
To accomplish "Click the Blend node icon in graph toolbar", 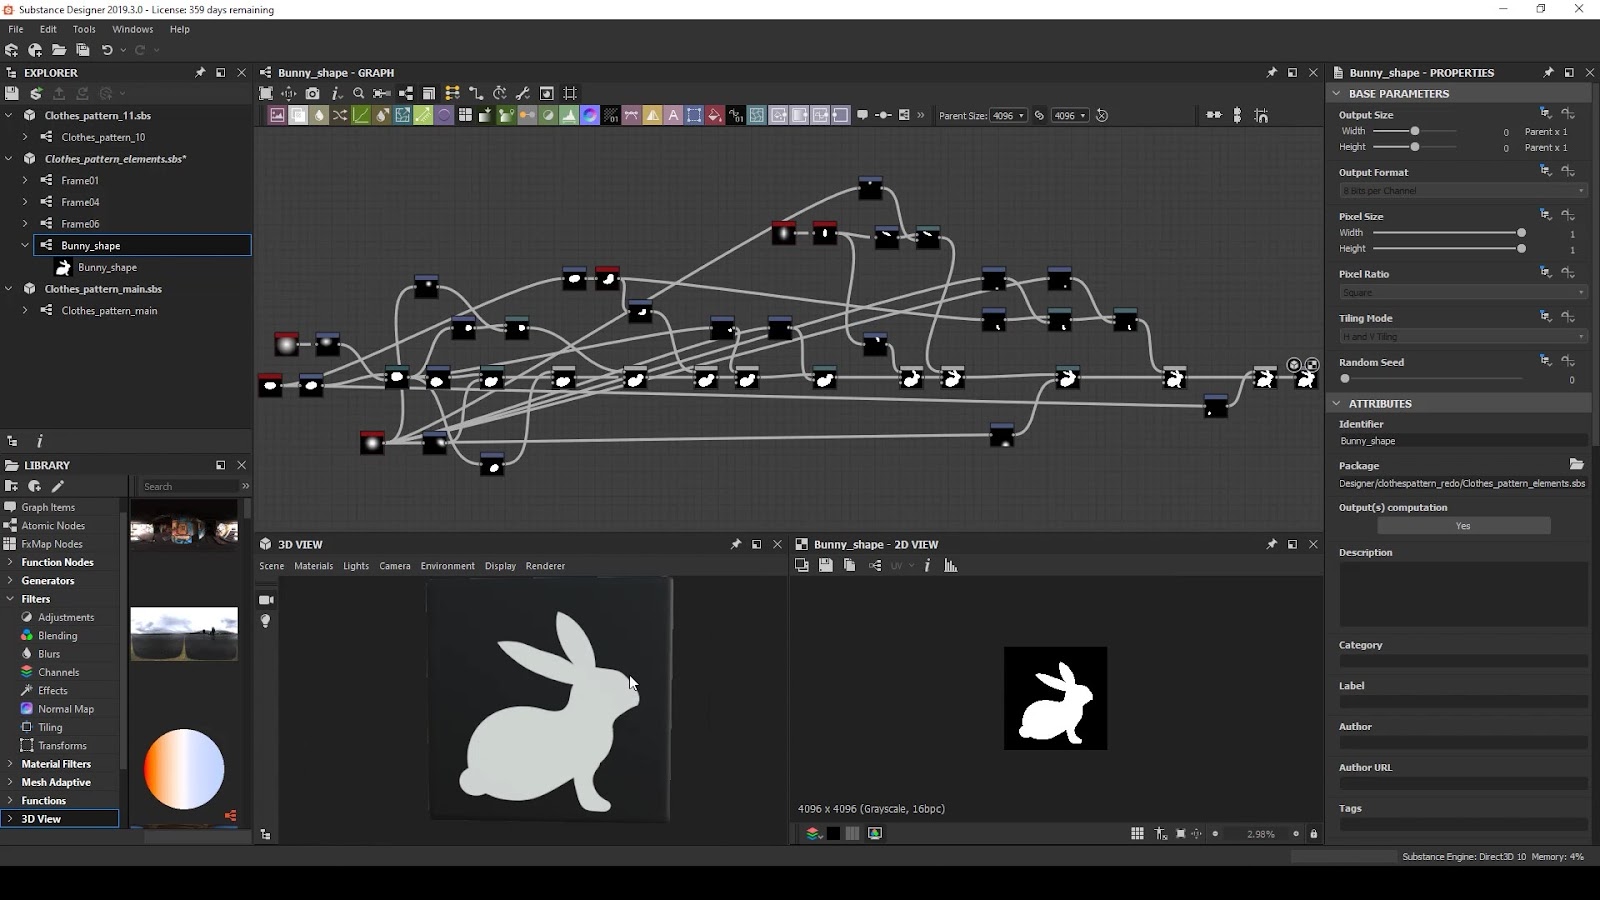I will click(298, 116).
